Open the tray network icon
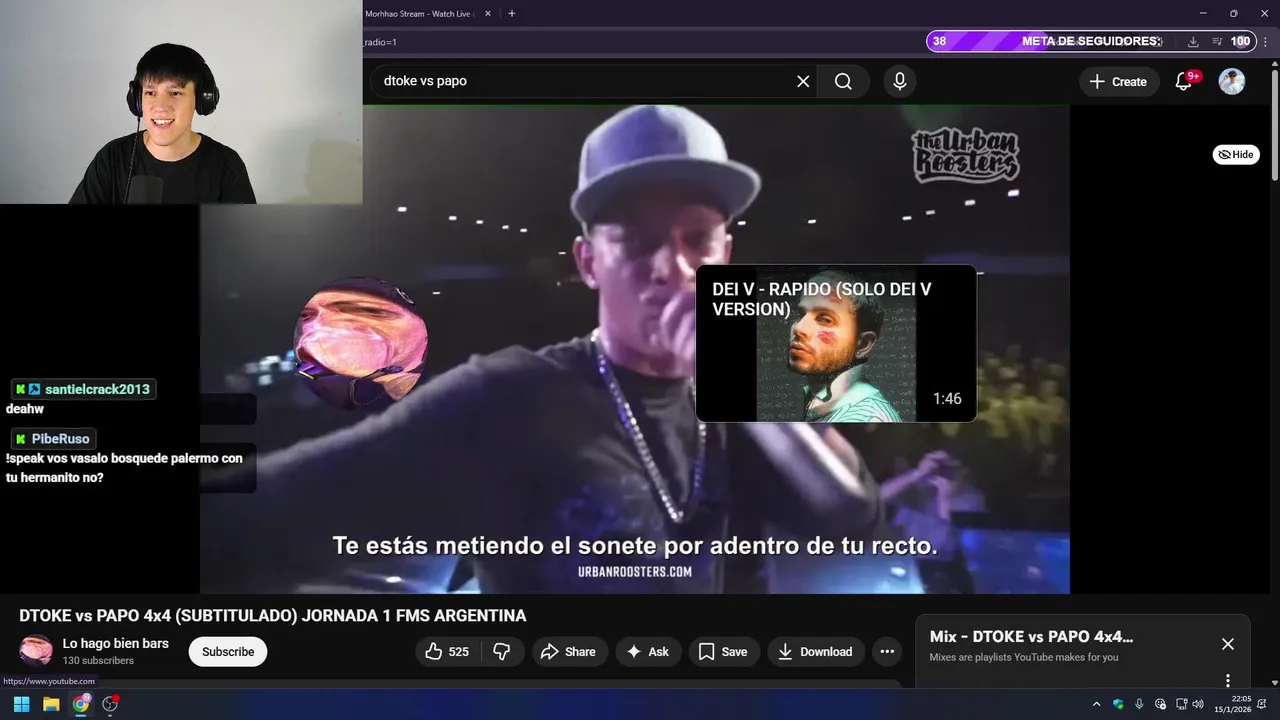This screenshot has width=1280, height=720. [1182, 704]
